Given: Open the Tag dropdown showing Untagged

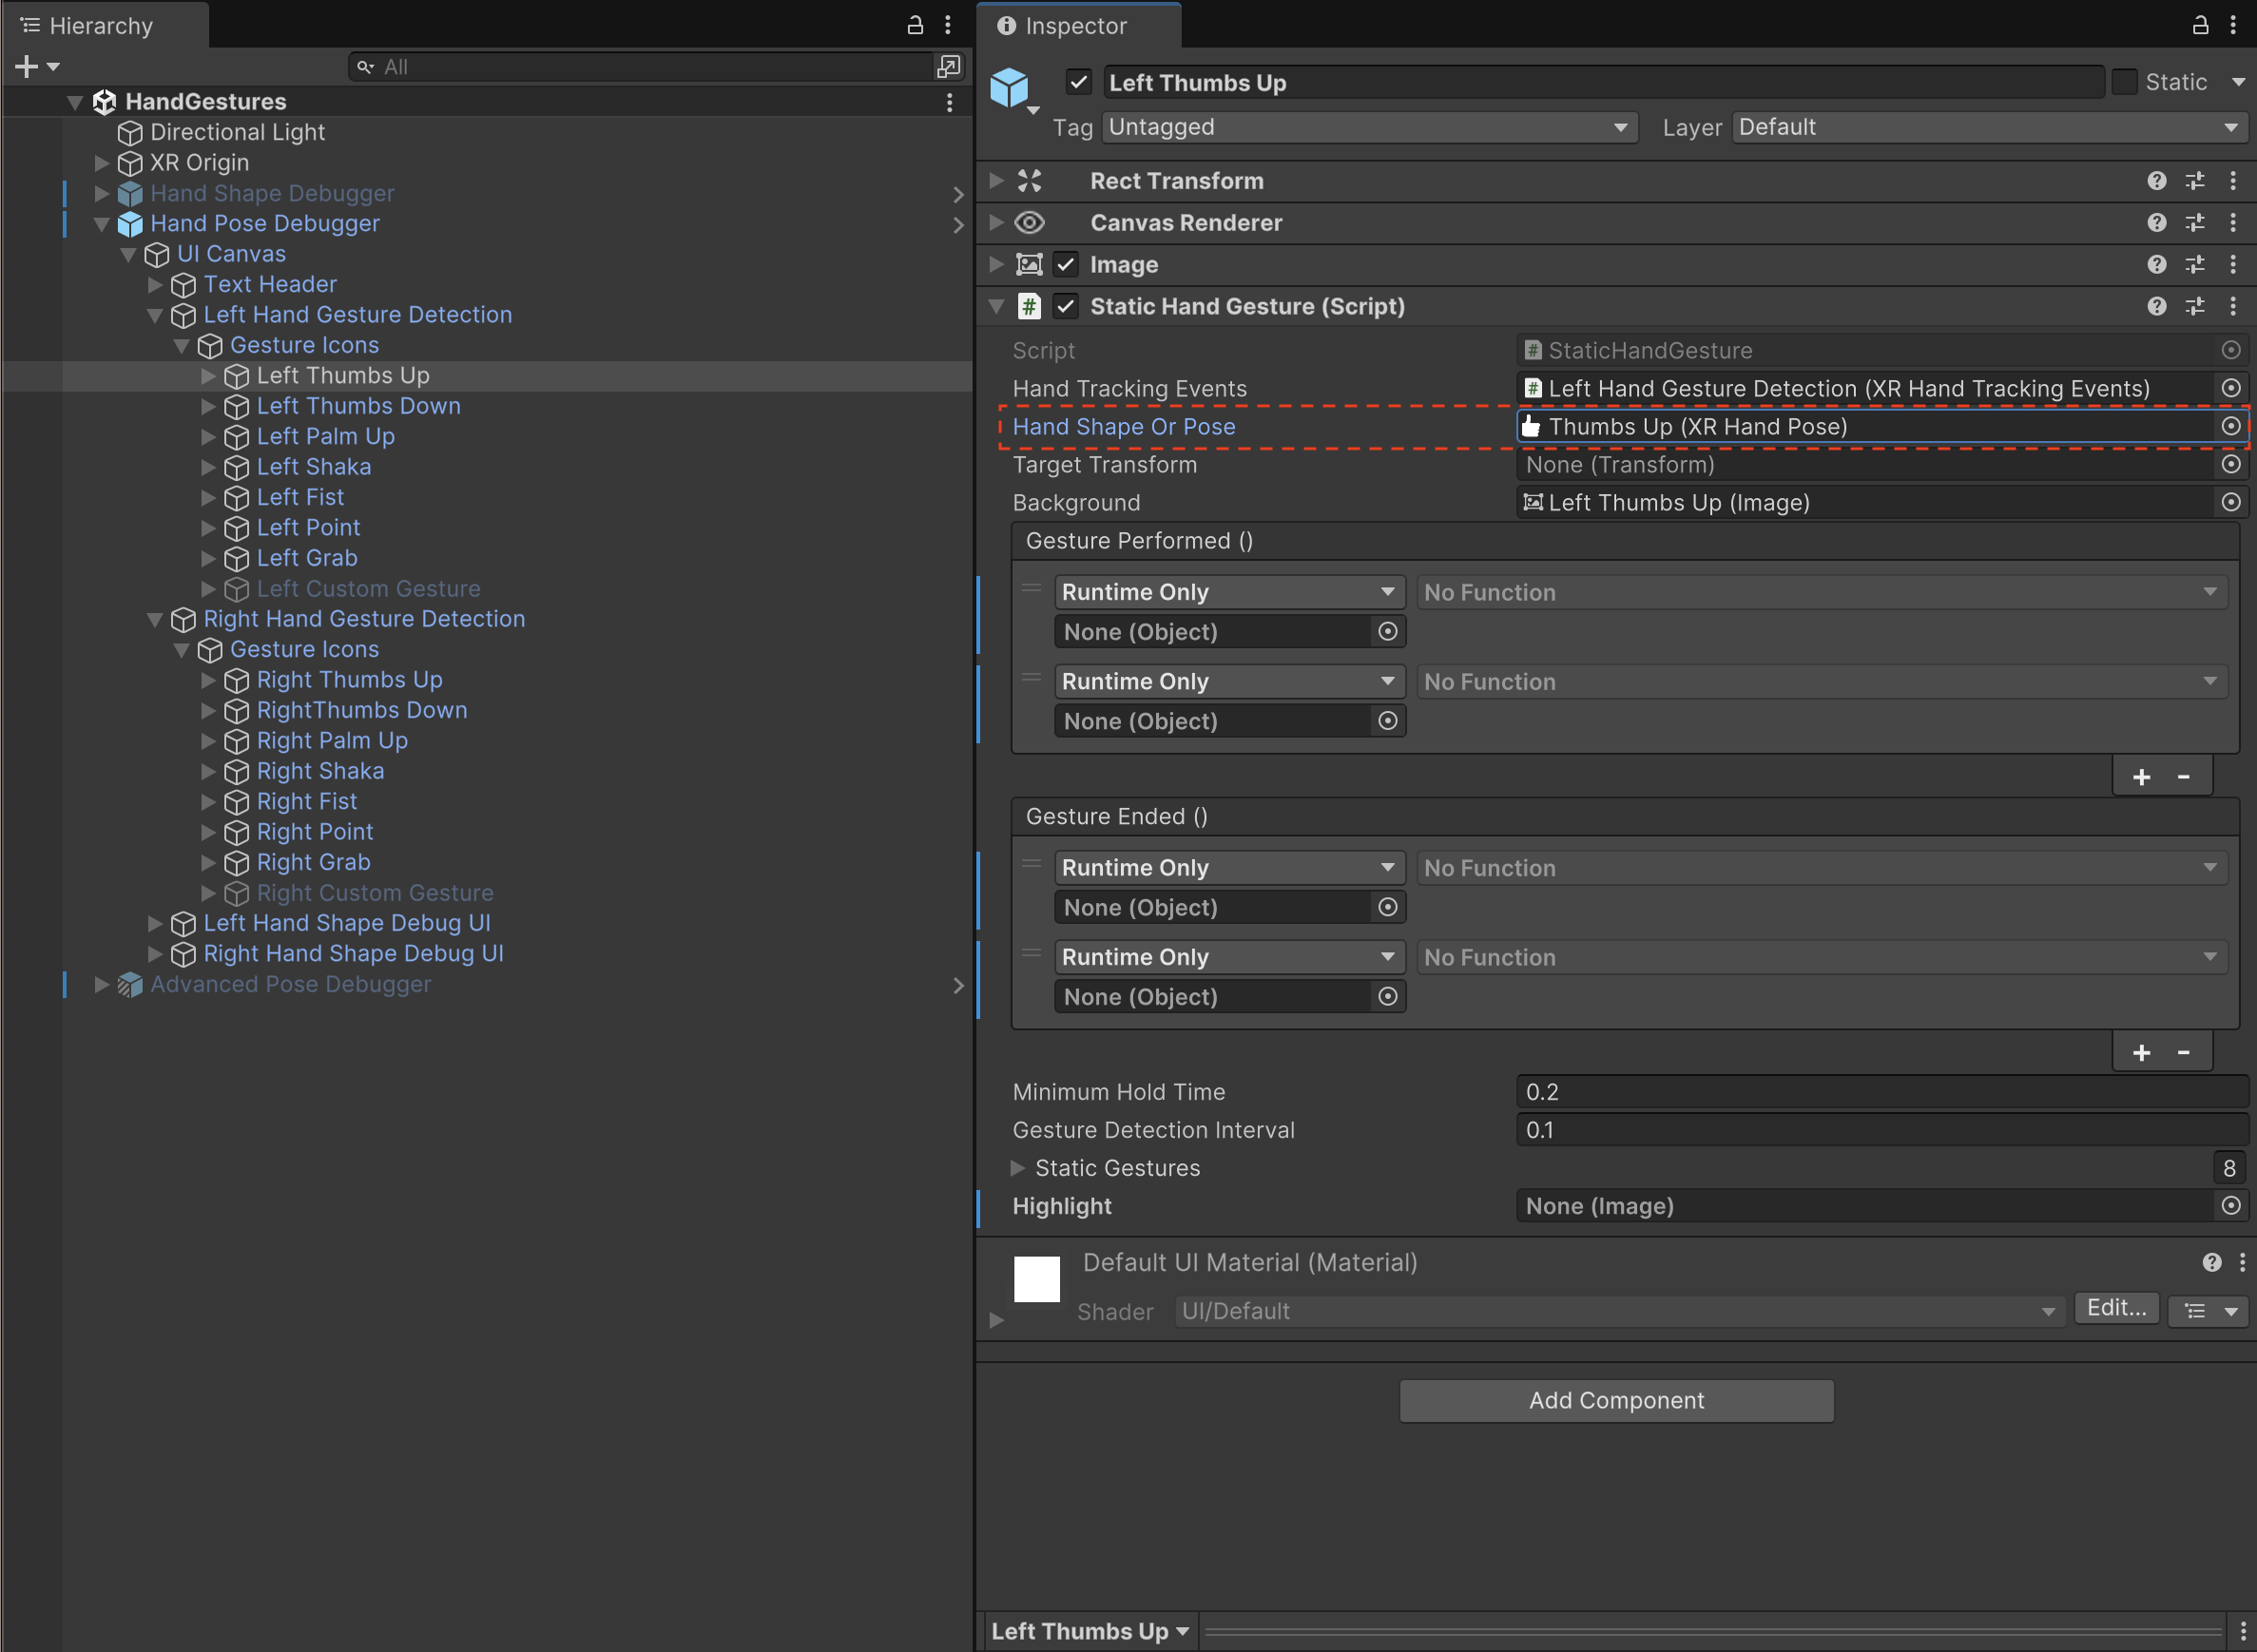Looking at the screenshot, I should tap(1369, 127).
